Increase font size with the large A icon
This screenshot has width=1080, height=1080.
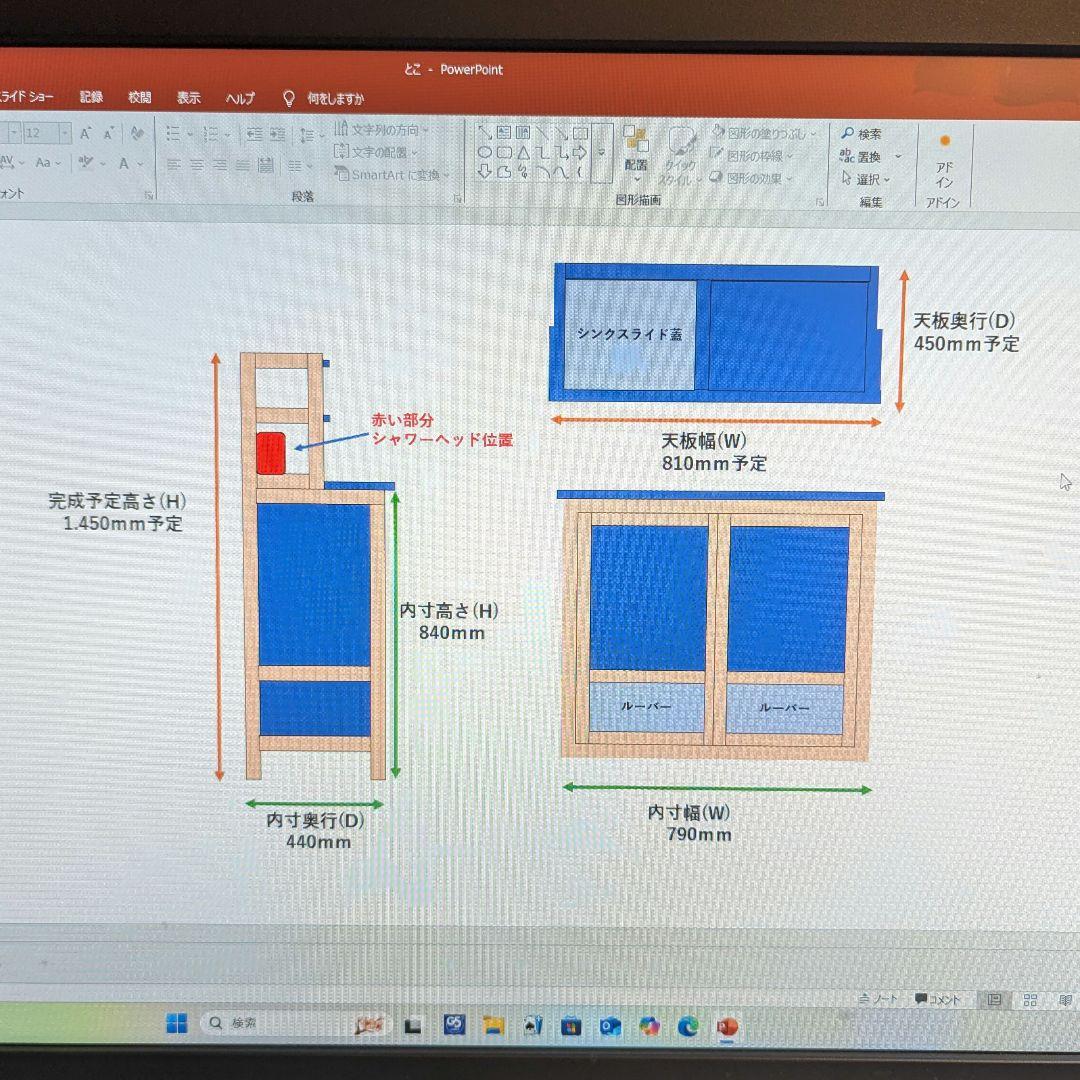point(86,133)
